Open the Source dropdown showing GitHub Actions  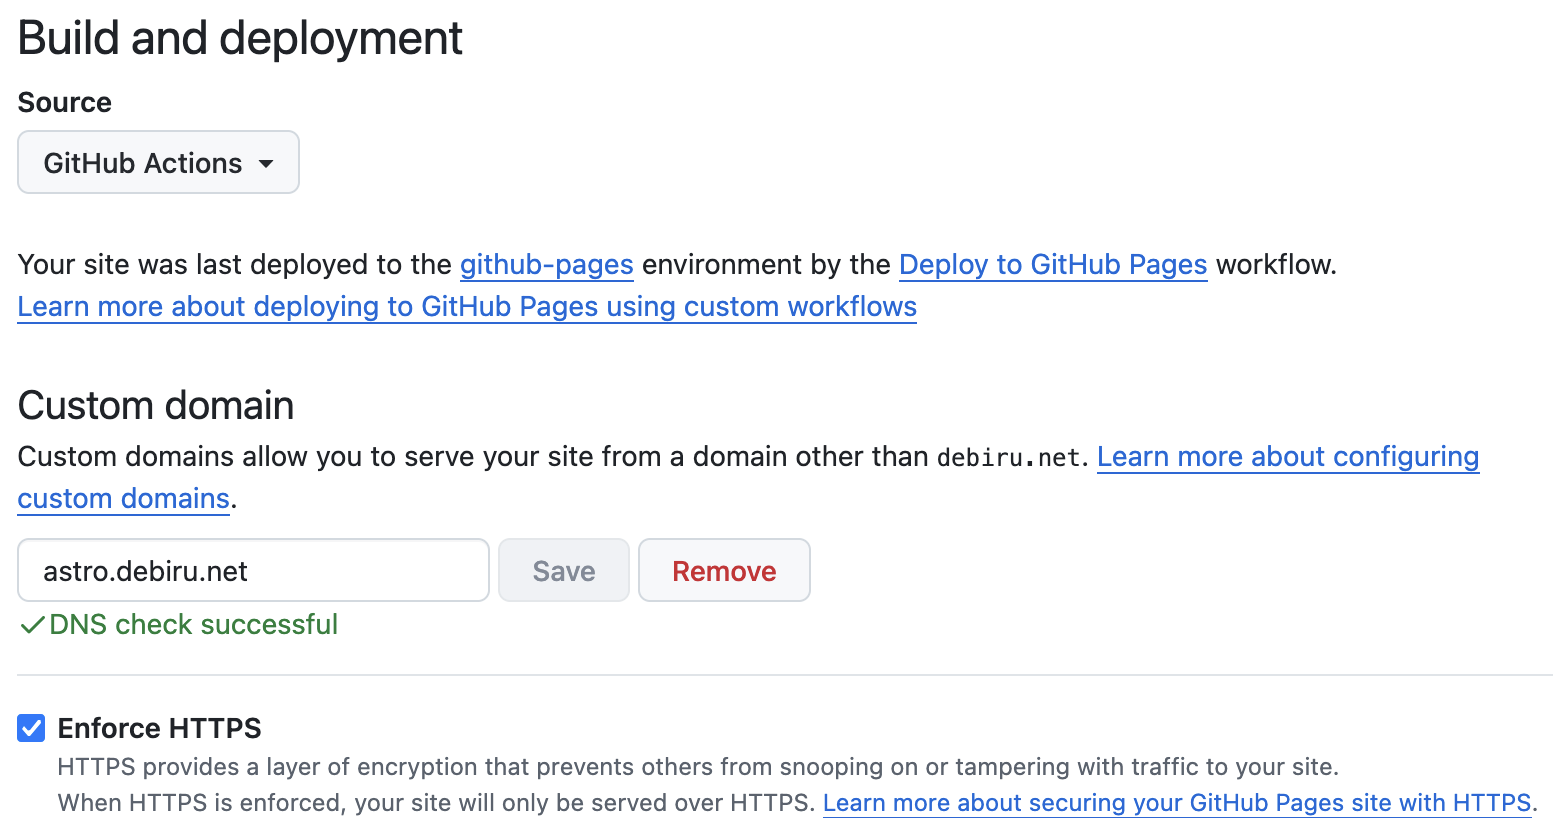coord(157,162)
